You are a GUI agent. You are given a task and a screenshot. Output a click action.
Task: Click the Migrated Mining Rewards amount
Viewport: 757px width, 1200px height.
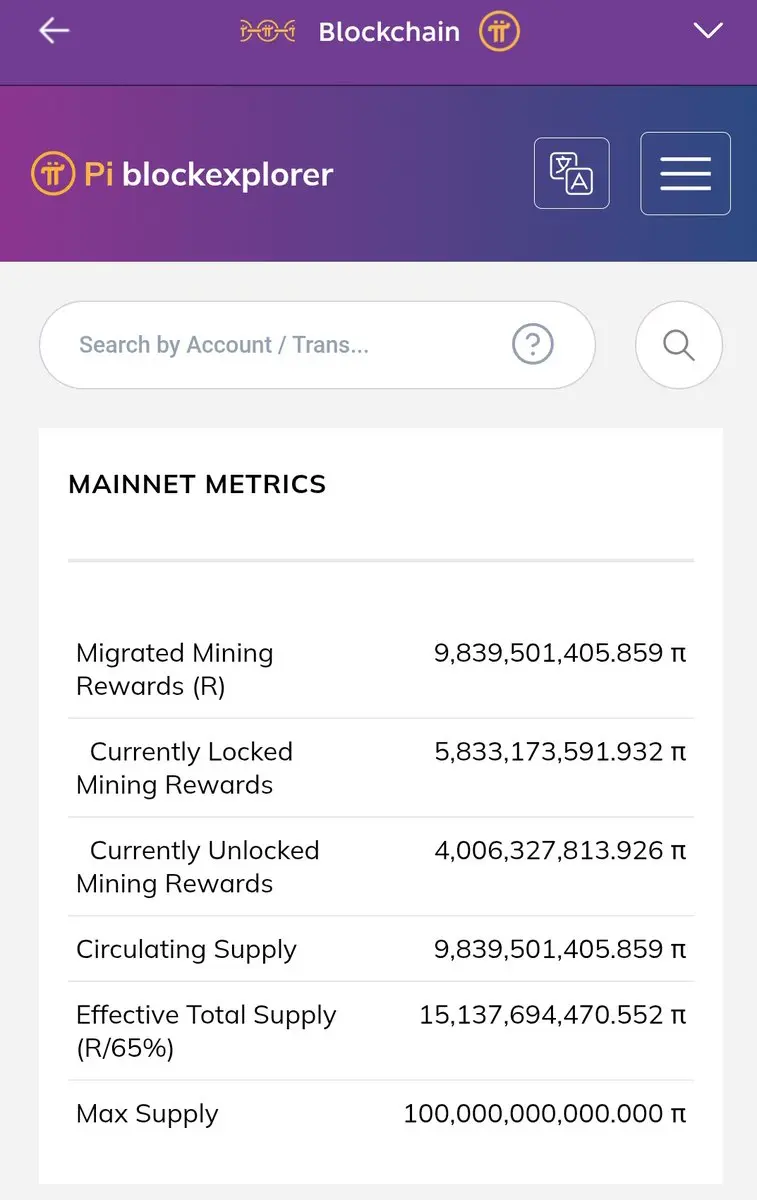tap(559, 653)
